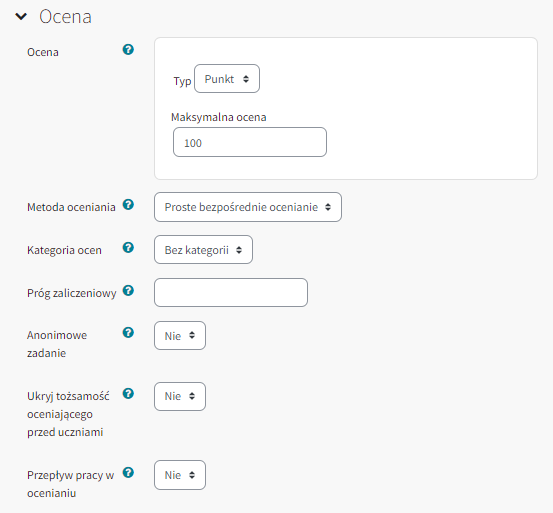Show help for Kategoria ocen
This screenshot has height=513, width=553.
click(x=128, y=248)
